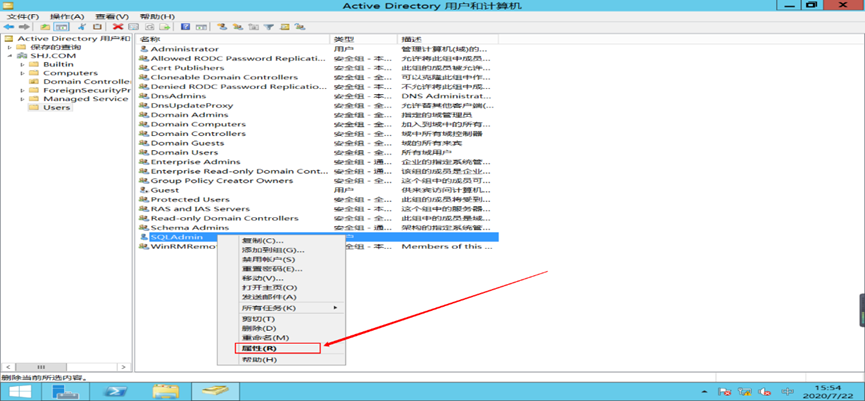Collapse the SHJ.COM domain node
Viewport: 865px width, 401px height.
[9, 56]
